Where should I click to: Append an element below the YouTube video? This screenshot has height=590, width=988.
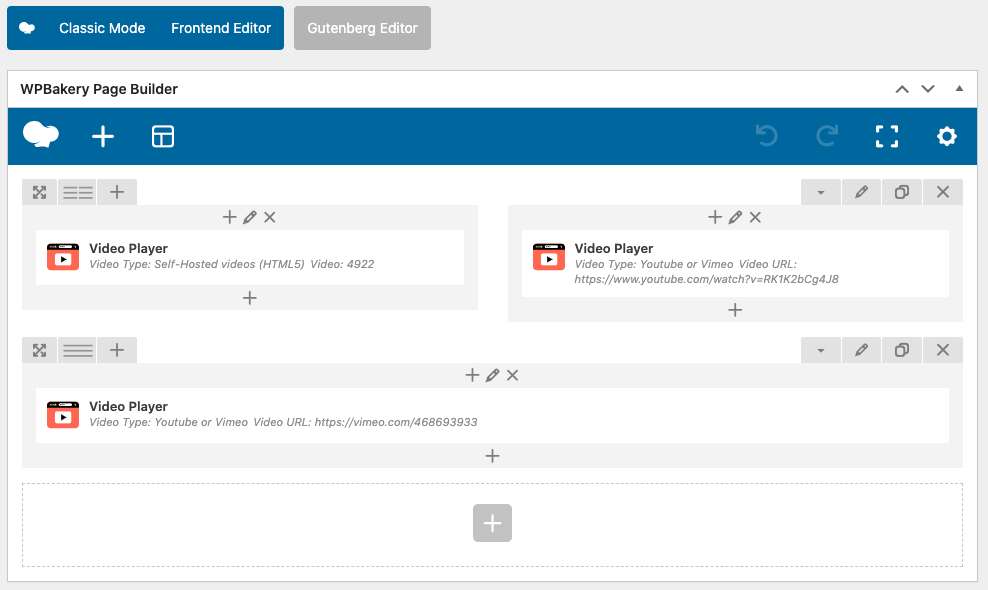735,310
